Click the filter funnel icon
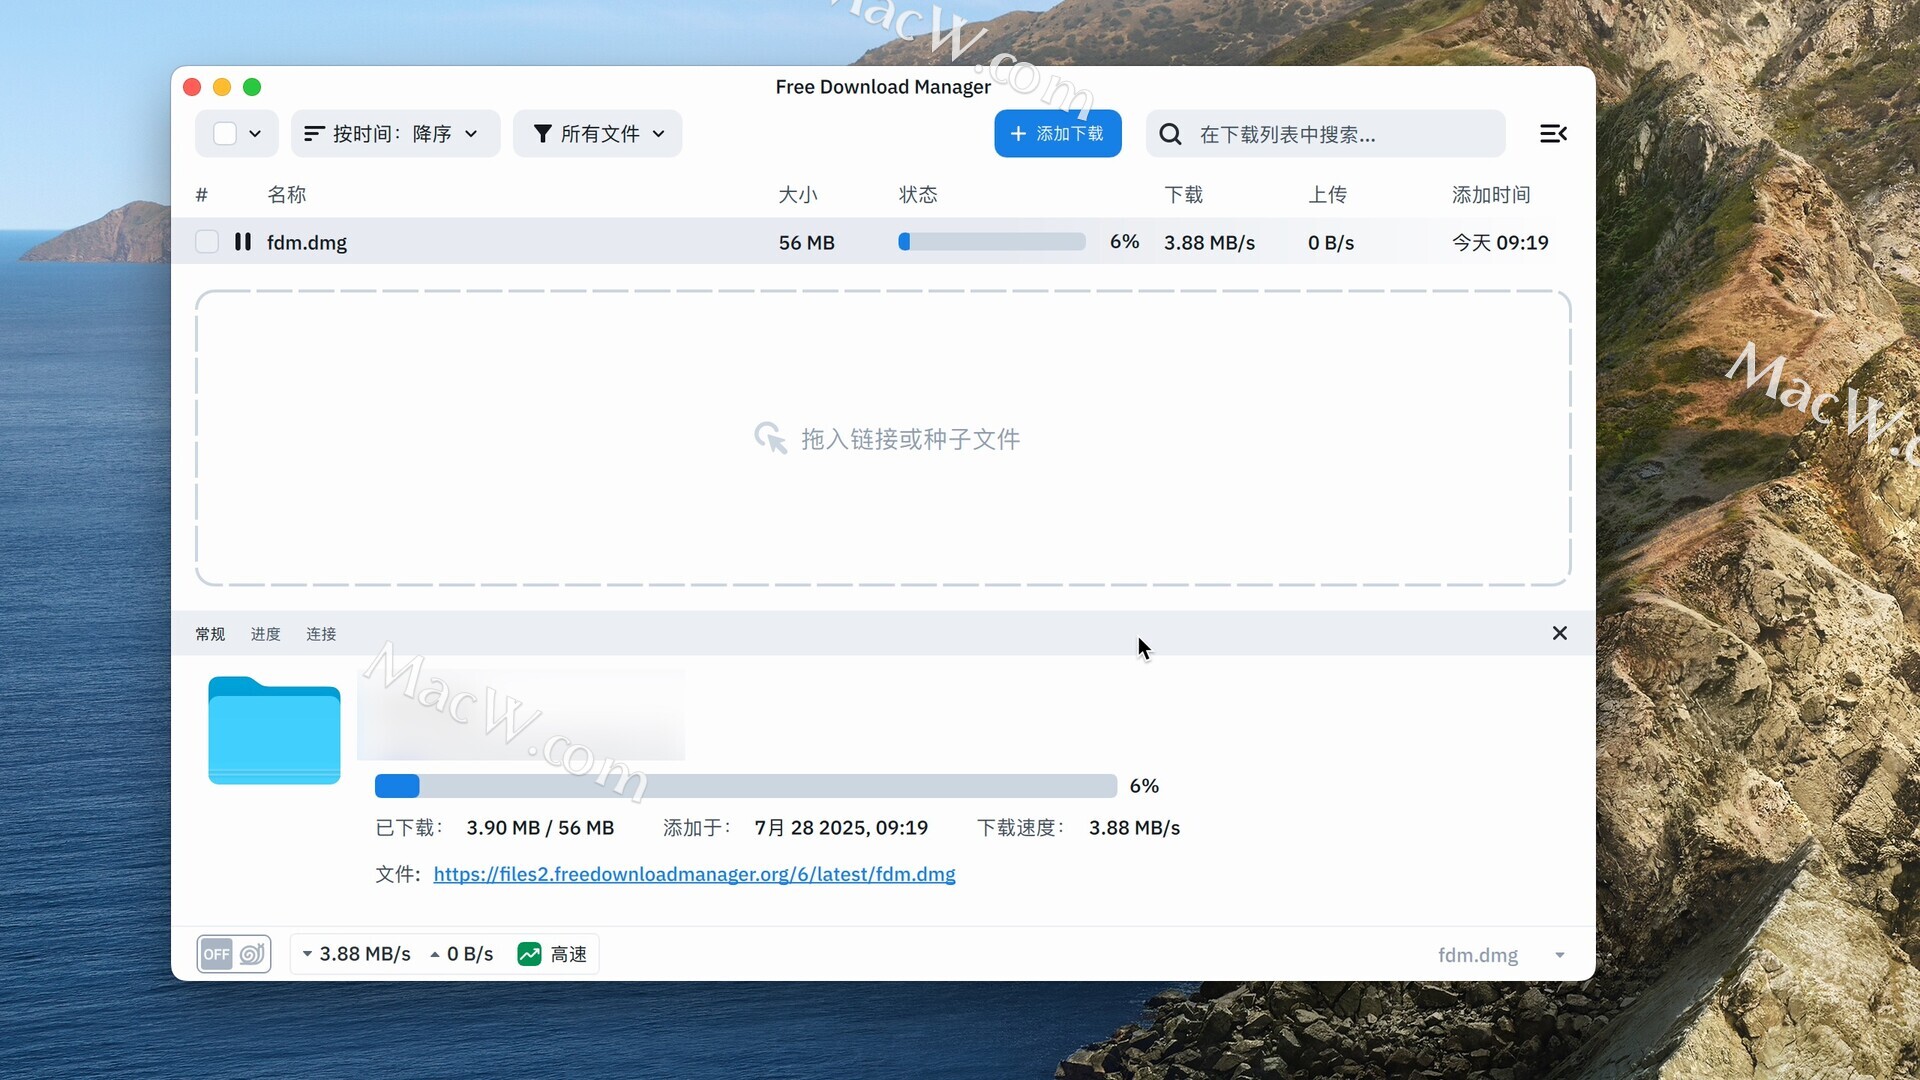Viewport: 1920px width, 1080px height. 542,134
